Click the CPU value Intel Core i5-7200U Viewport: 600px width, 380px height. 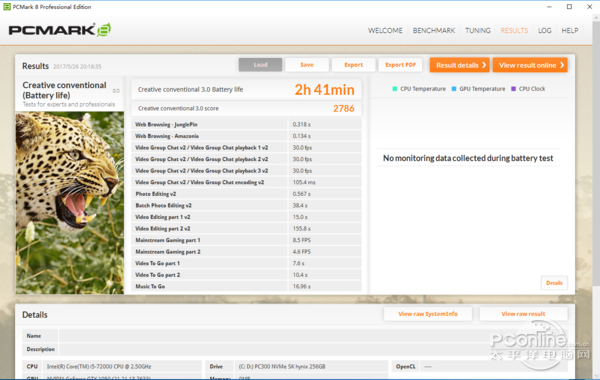(99, 366)
